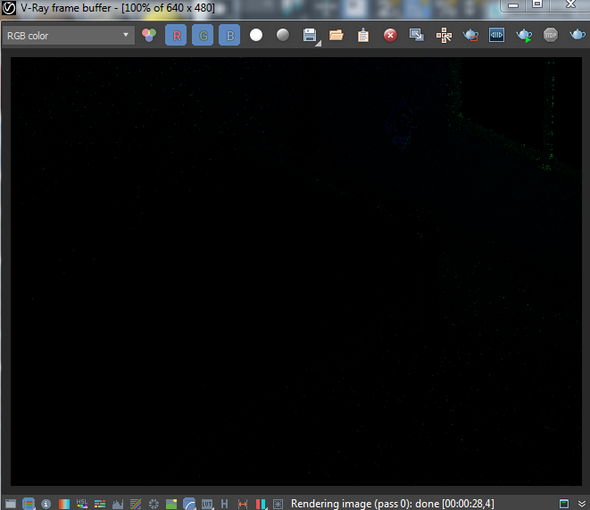Open the RGB color channel dropdown
Image resolution: width=590 pixels, height=510 pixels.
68,36
